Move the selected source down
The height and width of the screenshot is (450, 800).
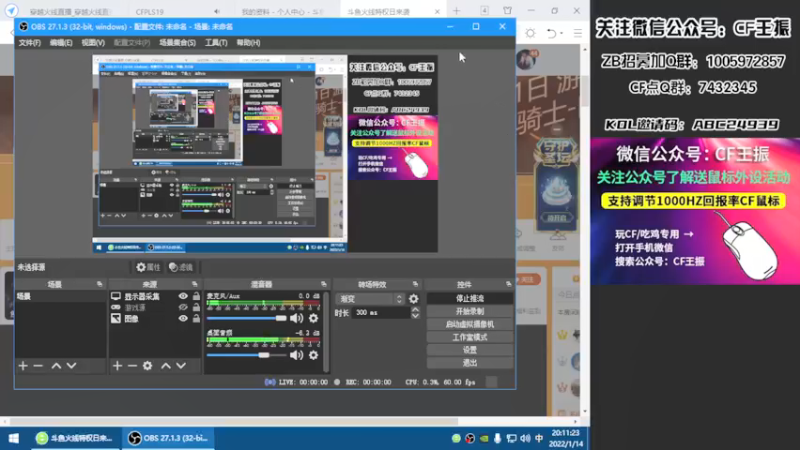click(x=181, y=366)
